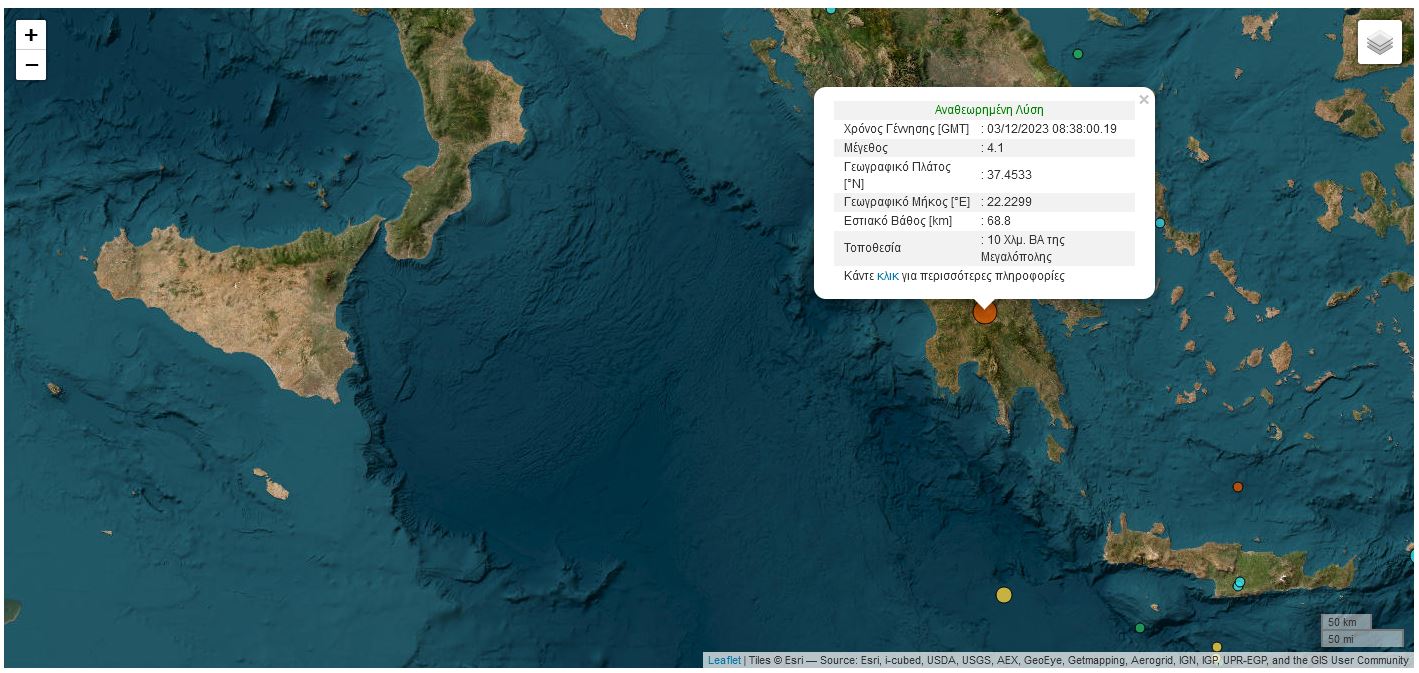Click the origin time value 03/12/2023
This screenshot has width=1419, height=673.
coord(1051,129)
